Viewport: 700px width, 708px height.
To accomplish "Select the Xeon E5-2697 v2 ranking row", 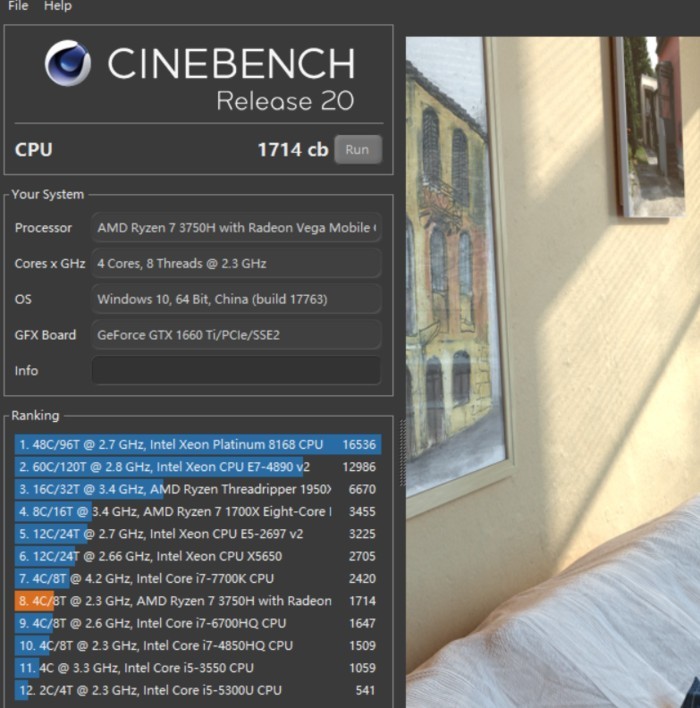I will click(x=198, y=534).
